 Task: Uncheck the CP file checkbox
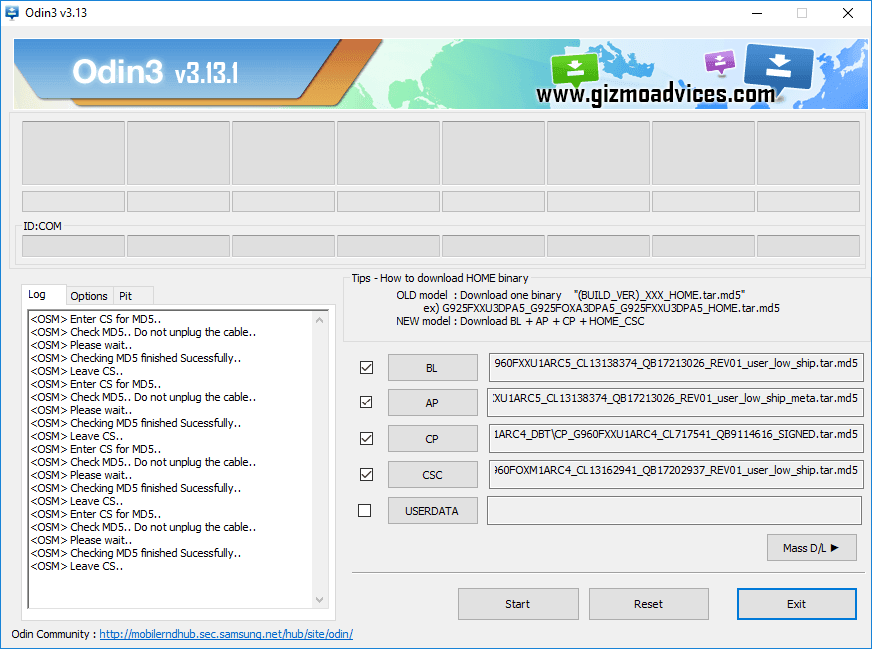(x=366, y=438)
